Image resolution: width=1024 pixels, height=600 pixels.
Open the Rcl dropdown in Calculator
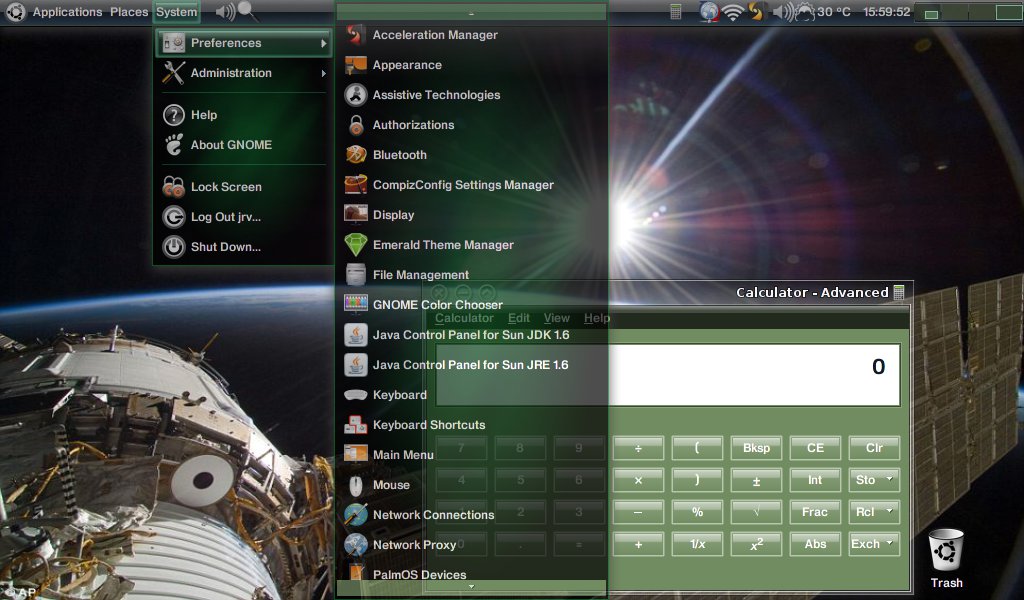click(874, 512)
